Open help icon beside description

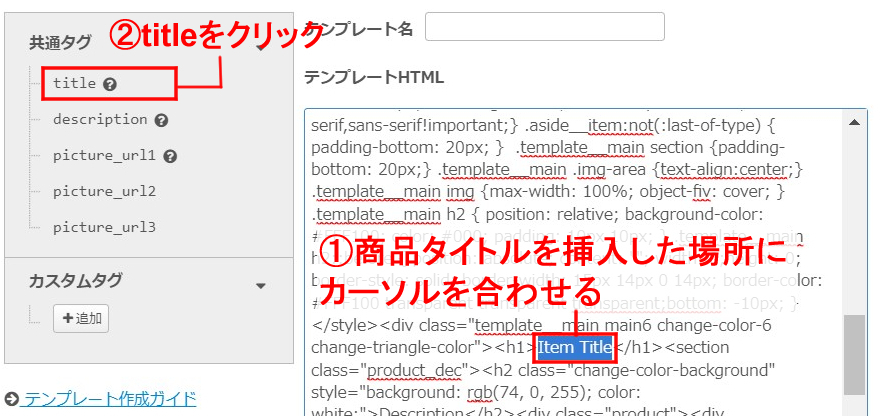(x=161, y=121)
